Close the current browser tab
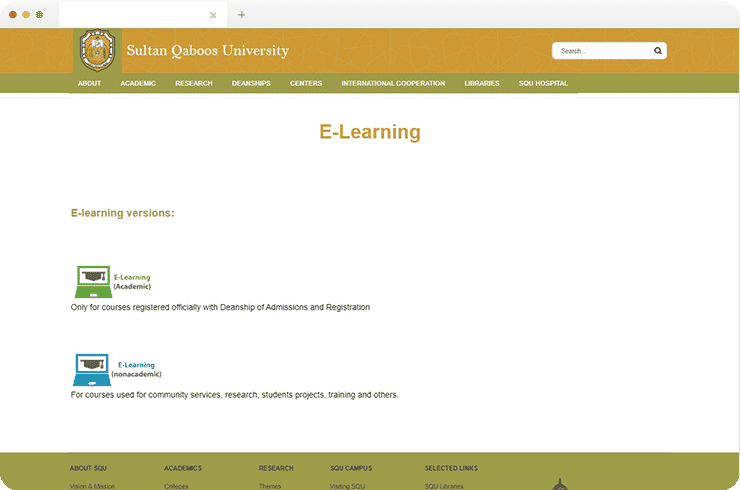 click(x=213, y=15)
